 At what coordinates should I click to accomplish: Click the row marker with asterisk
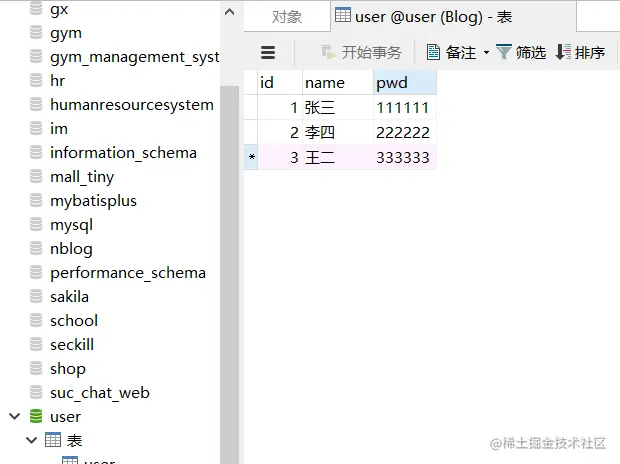[251, 157]
